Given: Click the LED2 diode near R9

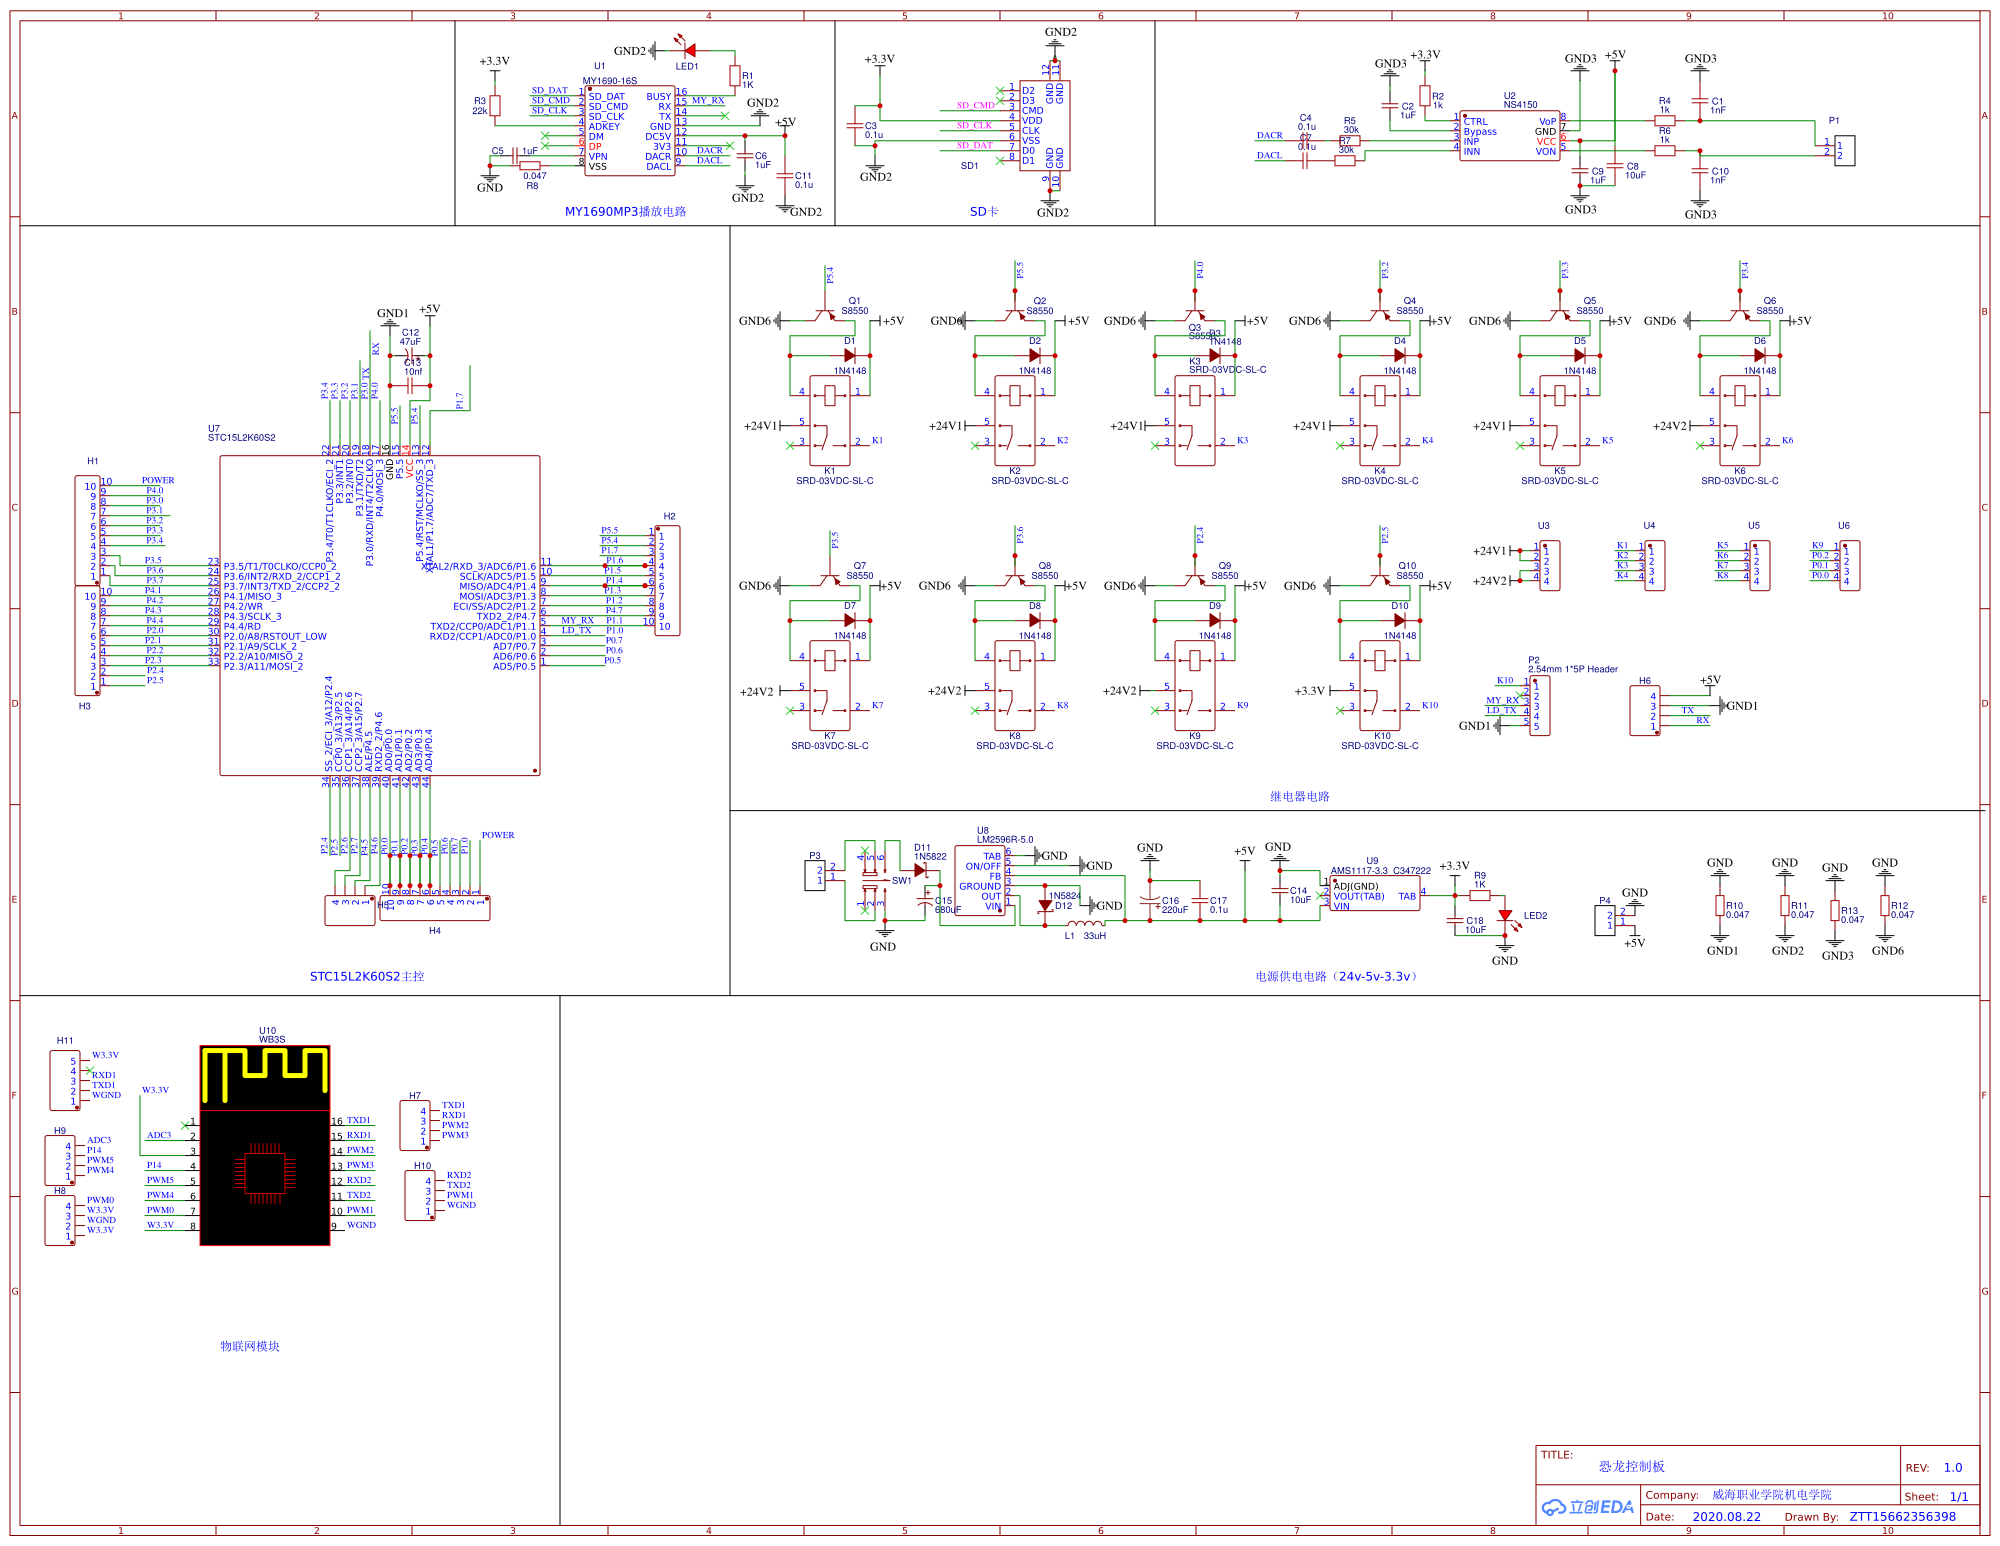Looking at the screenshot, I should [1505, 916].
